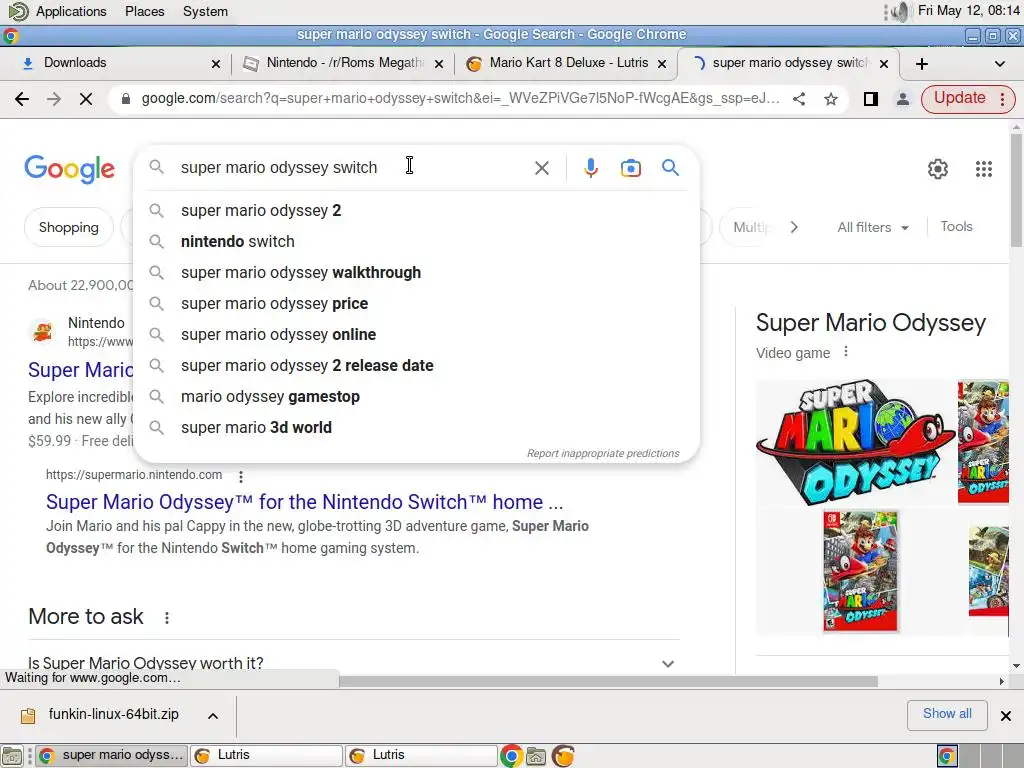Click the browser back arrow
This screenshot has width=1024, height=768.
click(22, 99)
